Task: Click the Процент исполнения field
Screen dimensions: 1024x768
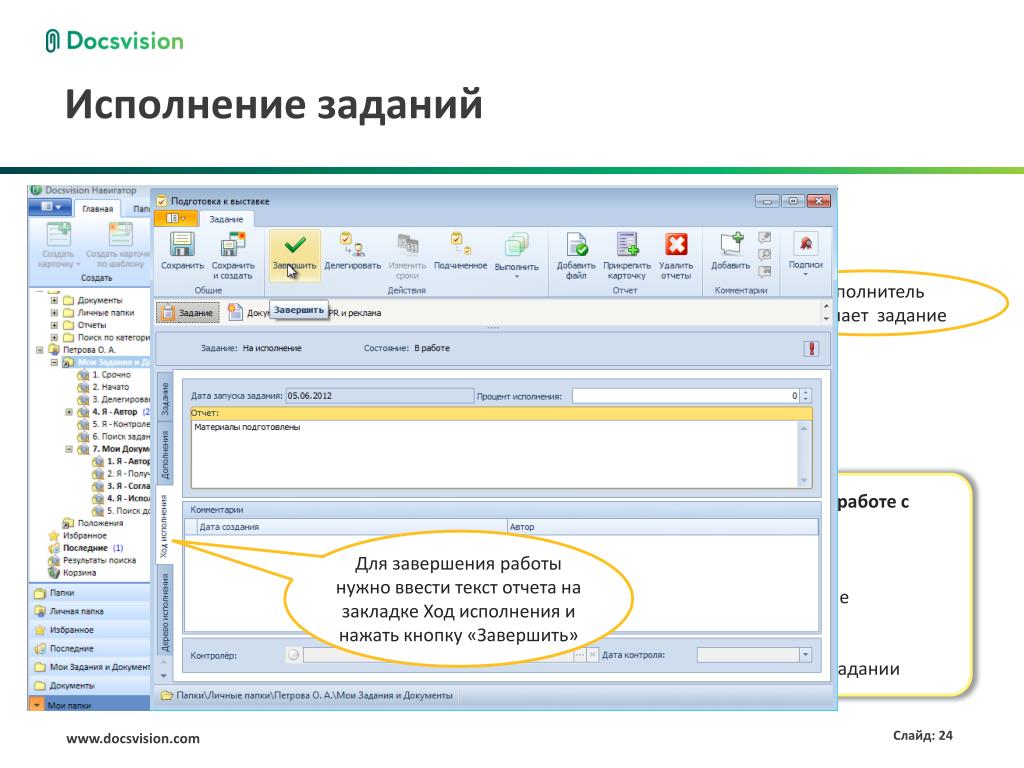Action: pyautogui.click(x=686, y=396)
